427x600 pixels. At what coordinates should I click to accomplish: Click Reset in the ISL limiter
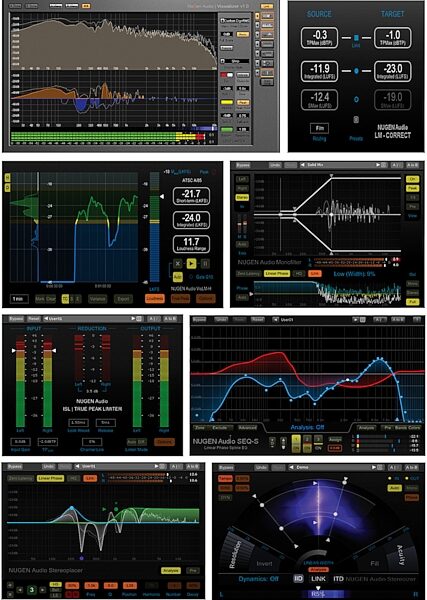pos(34,318)
